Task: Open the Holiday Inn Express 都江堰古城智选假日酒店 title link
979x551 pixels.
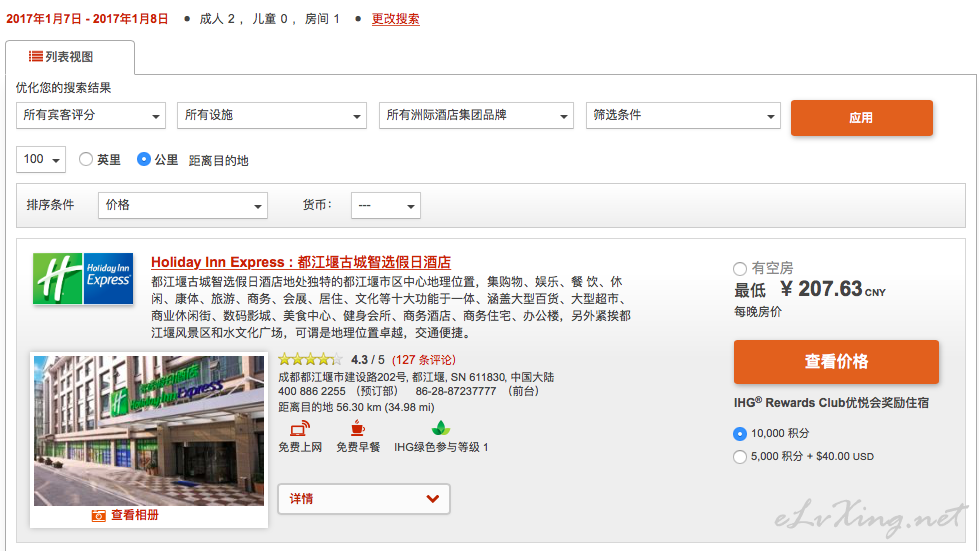Action: click(301, 262)
